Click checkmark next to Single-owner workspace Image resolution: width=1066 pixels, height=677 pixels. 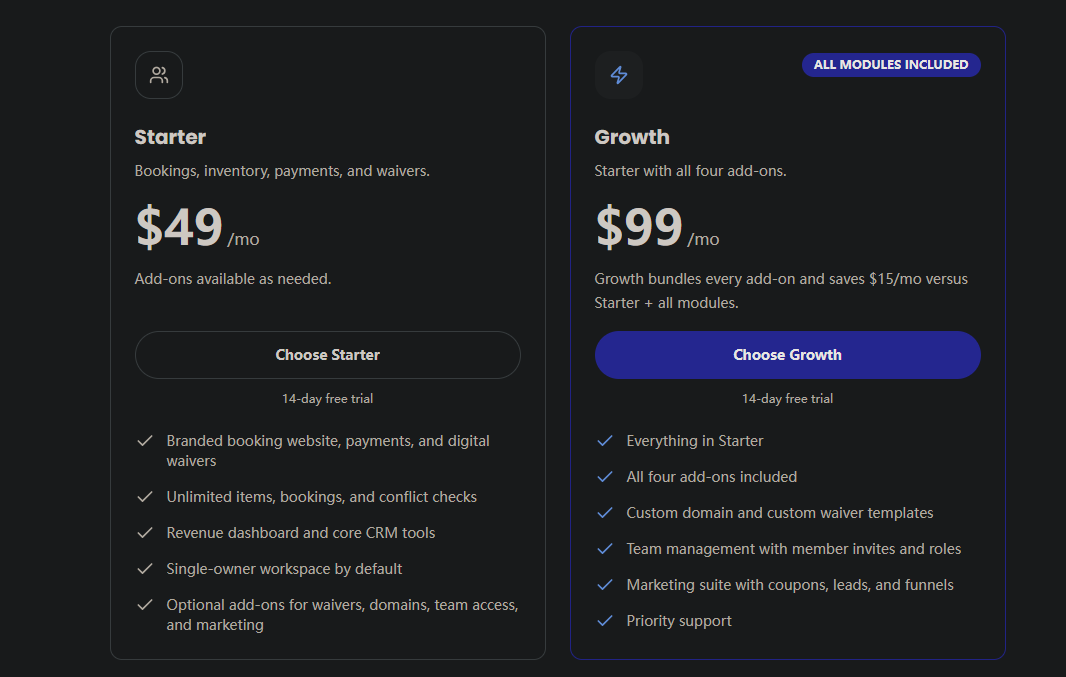pos(145,569)
